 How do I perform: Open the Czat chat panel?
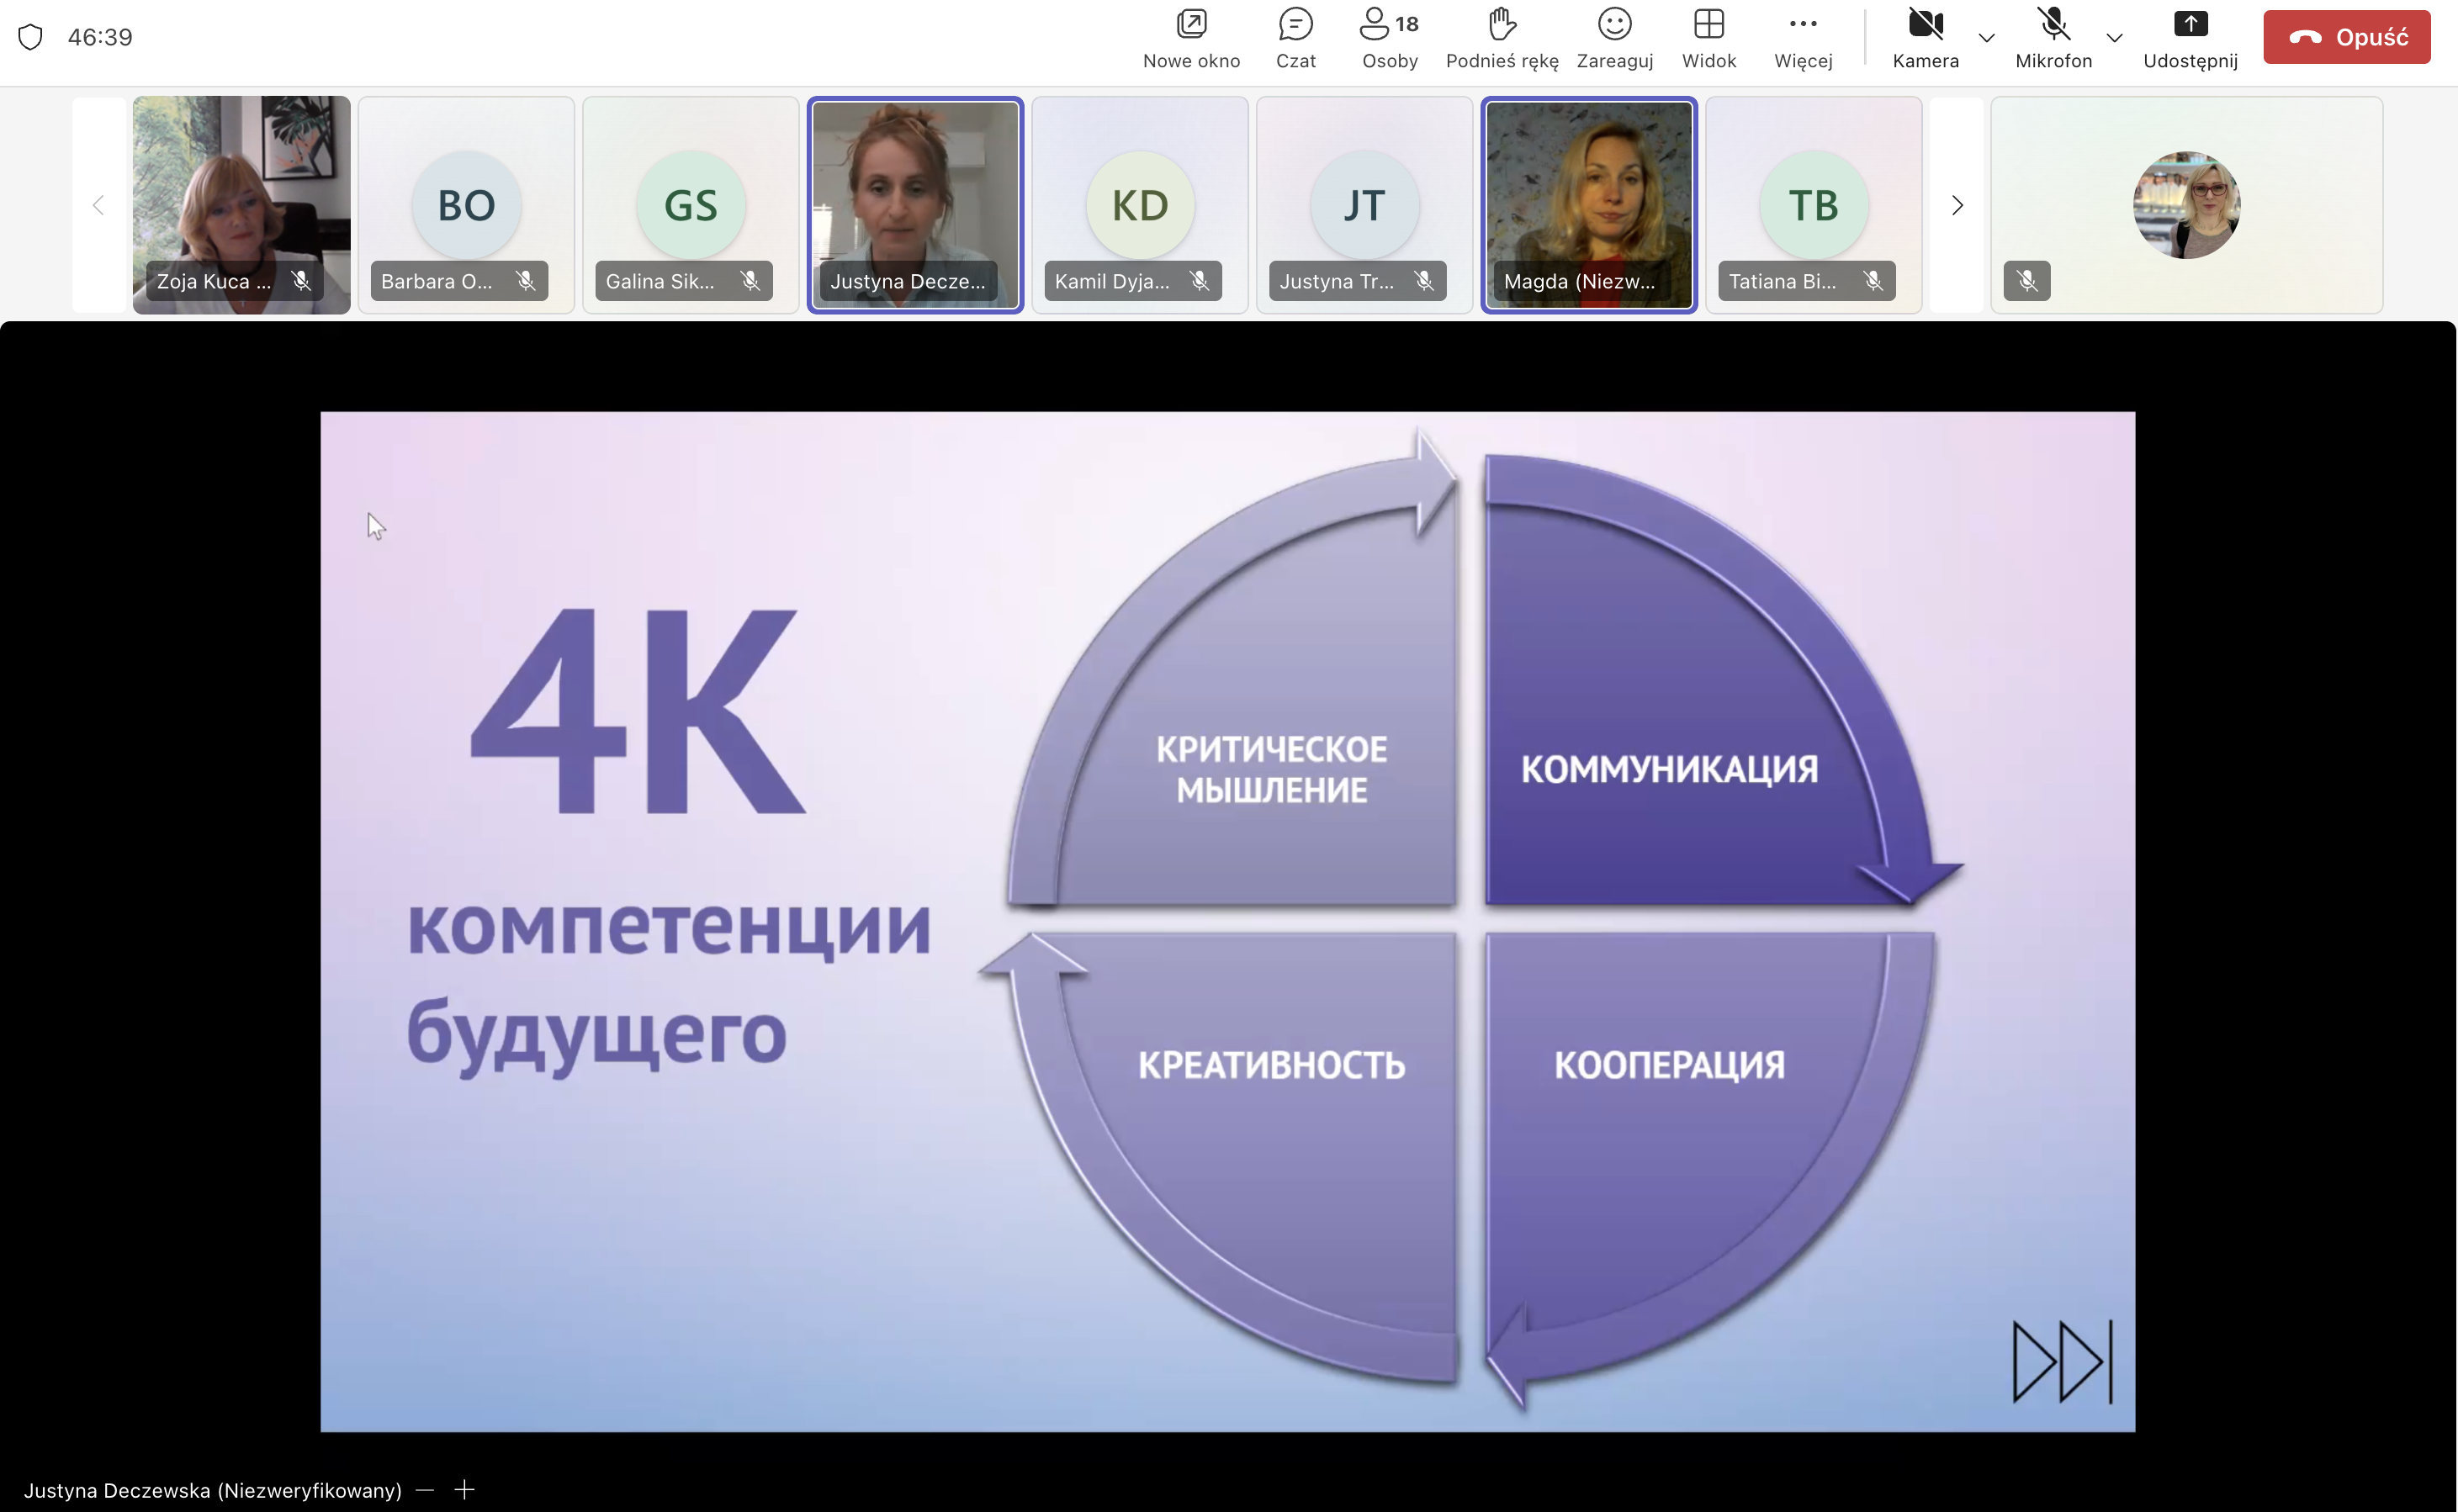(x=1295, y=24)
